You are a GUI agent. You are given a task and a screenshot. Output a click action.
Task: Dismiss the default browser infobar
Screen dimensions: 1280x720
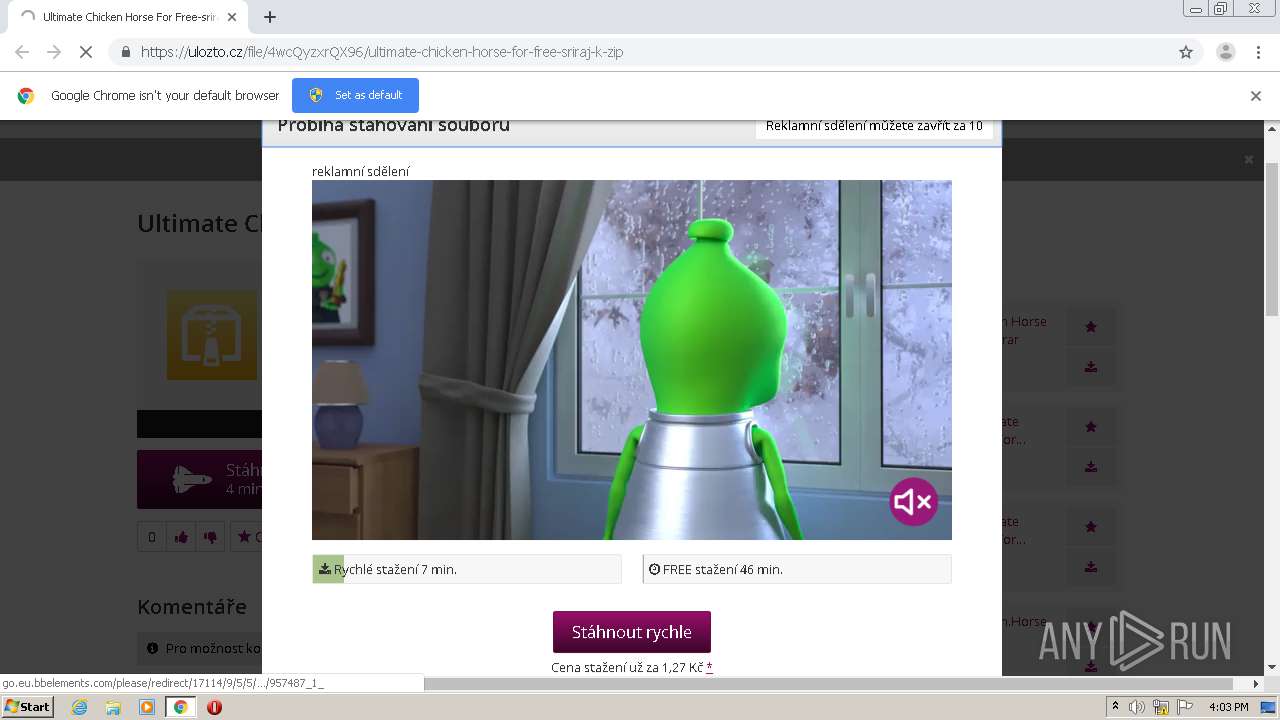coord(1256,96)
